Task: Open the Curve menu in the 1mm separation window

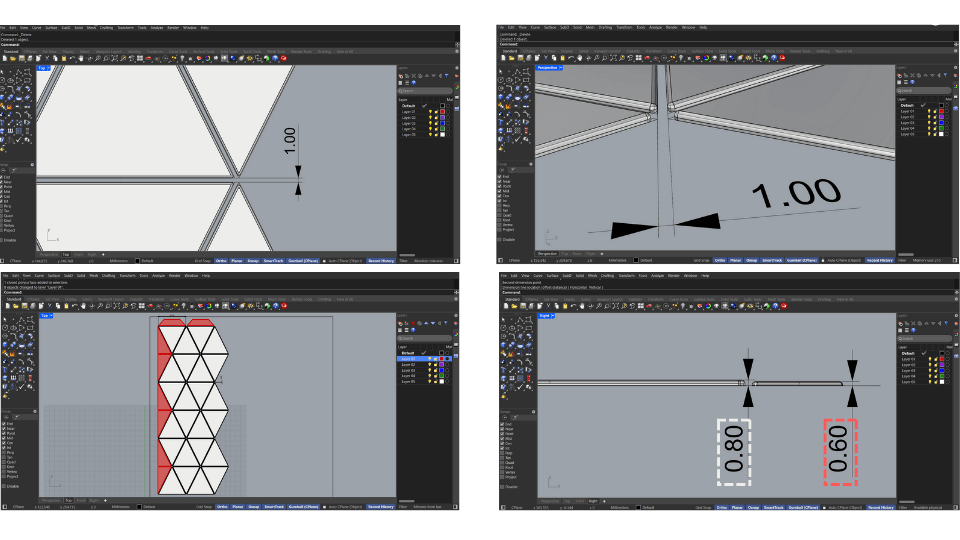Action: pyautogui.click(x=36, y=27)
